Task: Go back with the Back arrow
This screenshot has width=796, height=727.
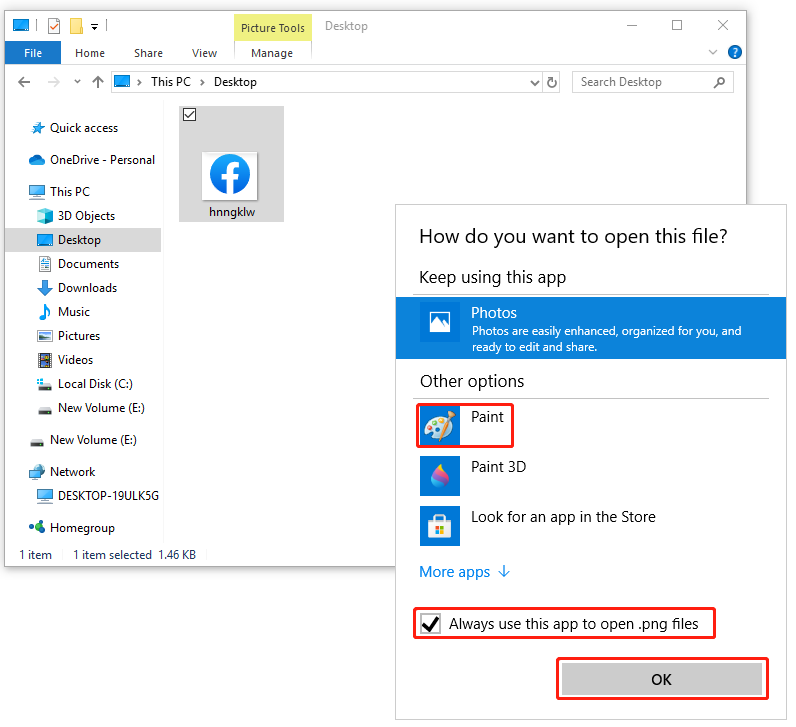Action: 24,82
